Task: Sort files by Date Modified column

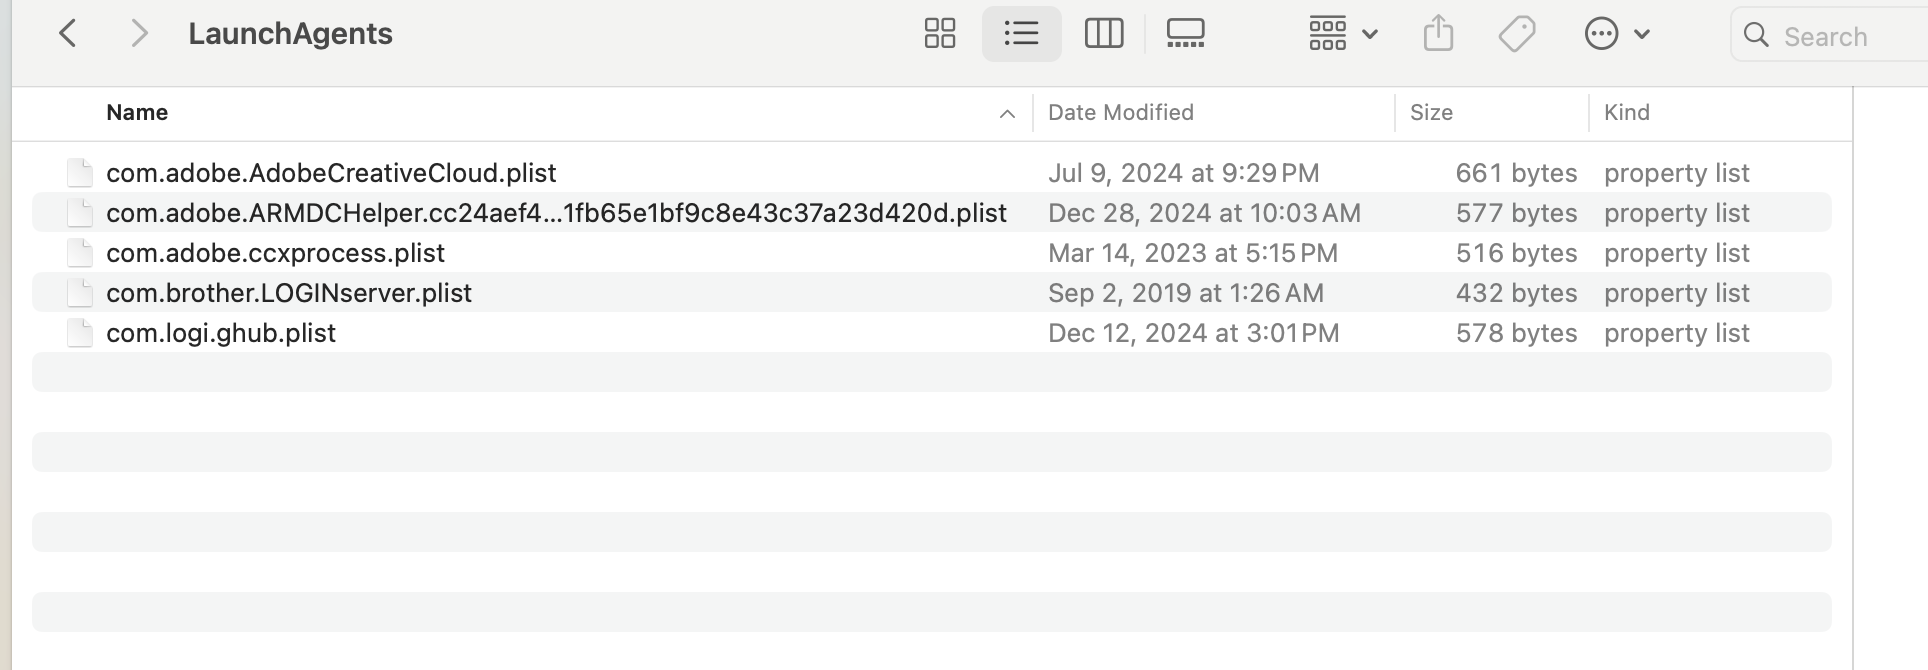Action: pyautogui.click(x=1120, y=113)
